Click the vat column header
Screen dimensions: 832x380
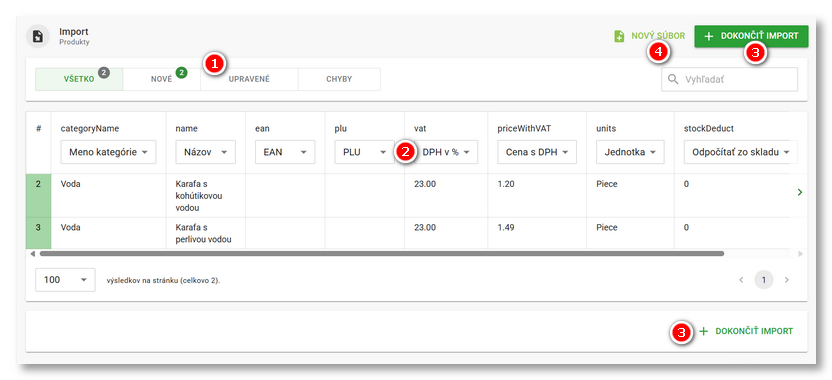(420, 128)
